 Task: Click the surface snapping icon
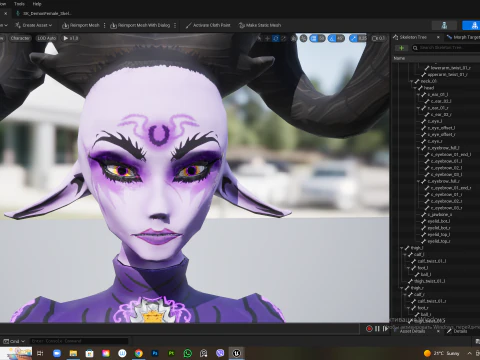coord(303,39)
